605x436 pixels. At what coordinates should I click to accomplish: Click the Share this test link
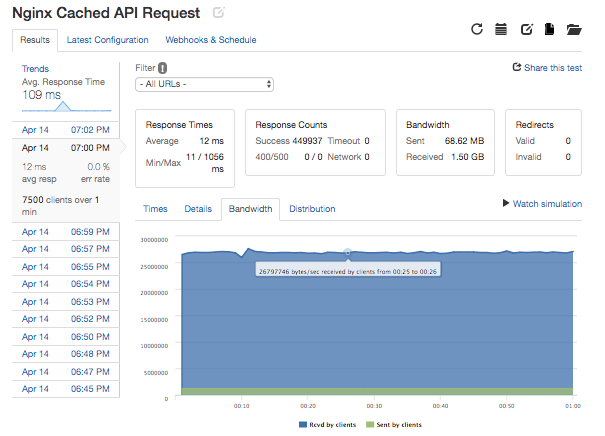tap(553, 68)
